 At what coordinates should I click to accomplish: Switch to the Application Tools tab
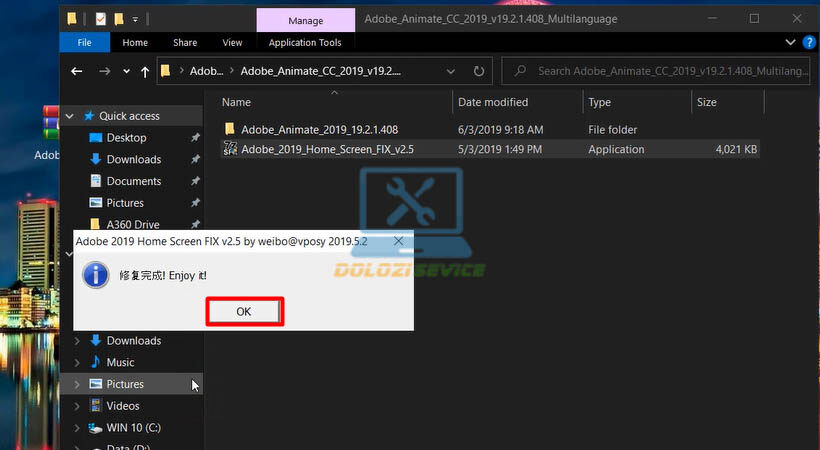(305, 43)
